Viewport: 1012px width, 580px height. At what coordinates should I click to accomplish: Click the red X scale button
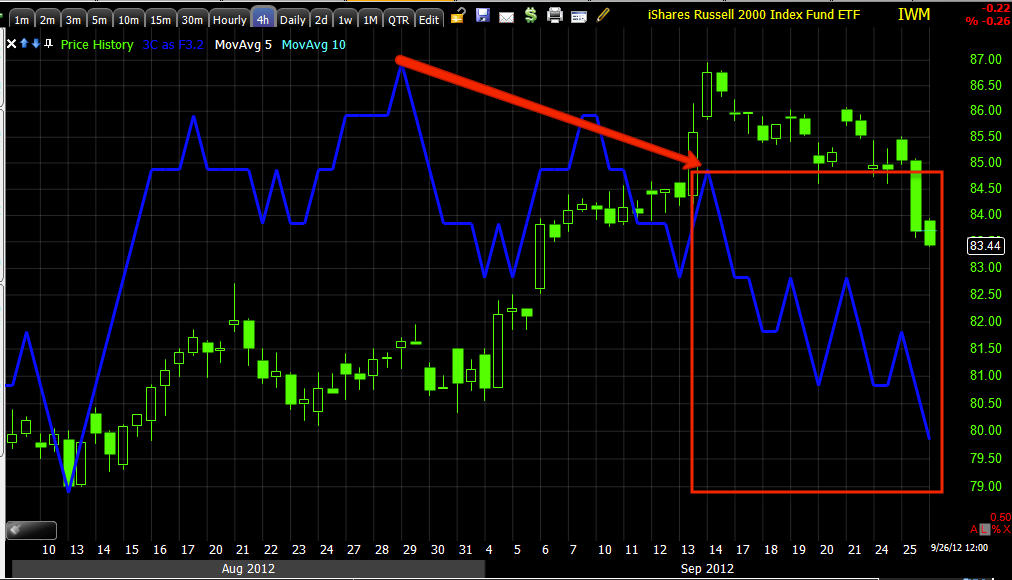(1007, 529)
